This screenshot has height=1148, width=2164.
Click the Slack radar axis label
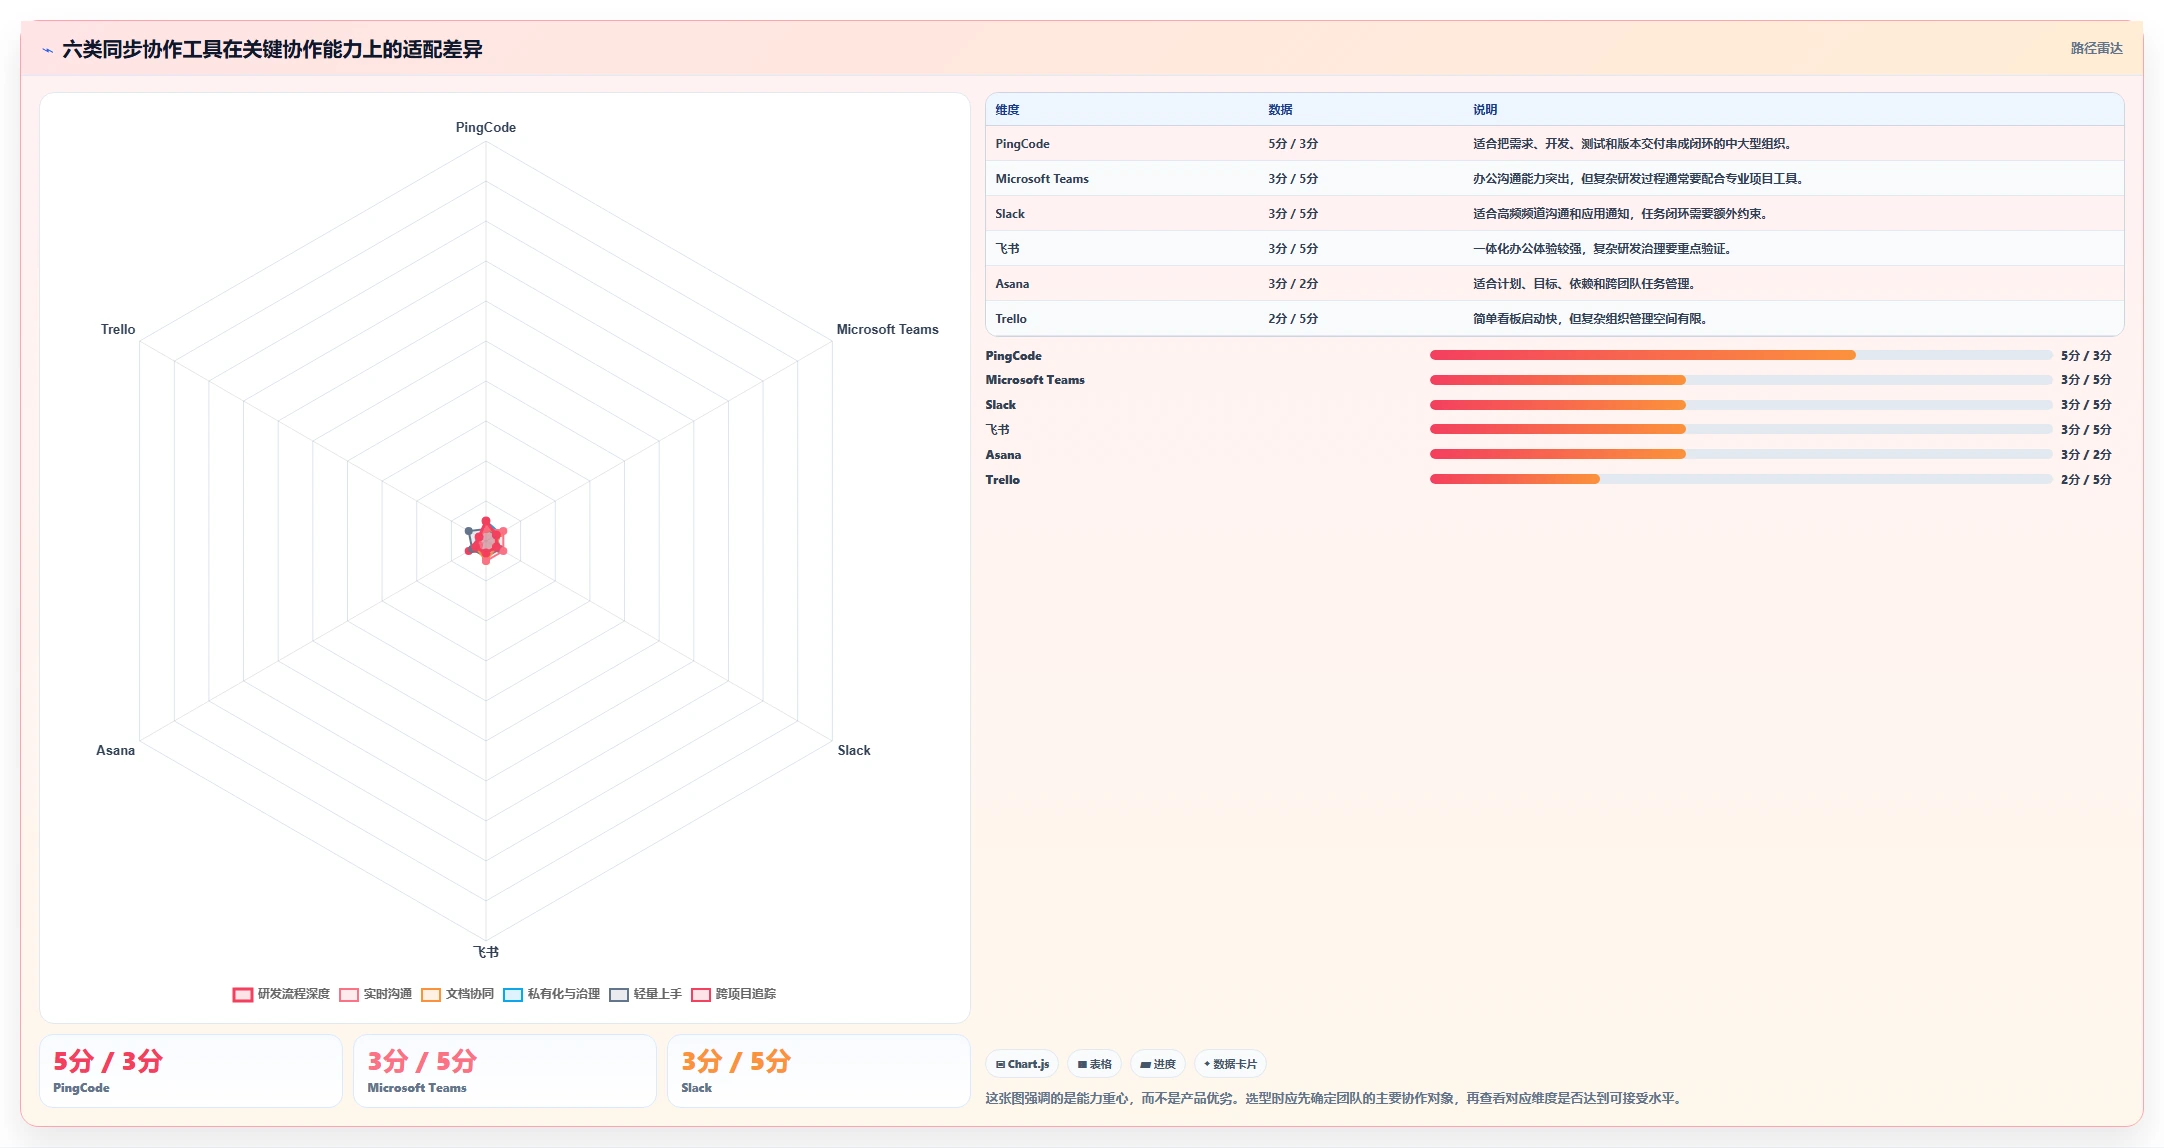pos(854,750)
